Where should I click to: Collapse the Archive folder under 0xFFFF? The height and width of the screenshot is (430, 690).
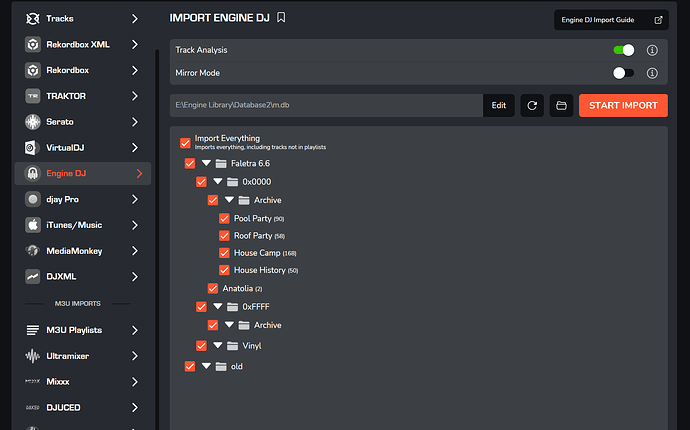tap(229, 325)
